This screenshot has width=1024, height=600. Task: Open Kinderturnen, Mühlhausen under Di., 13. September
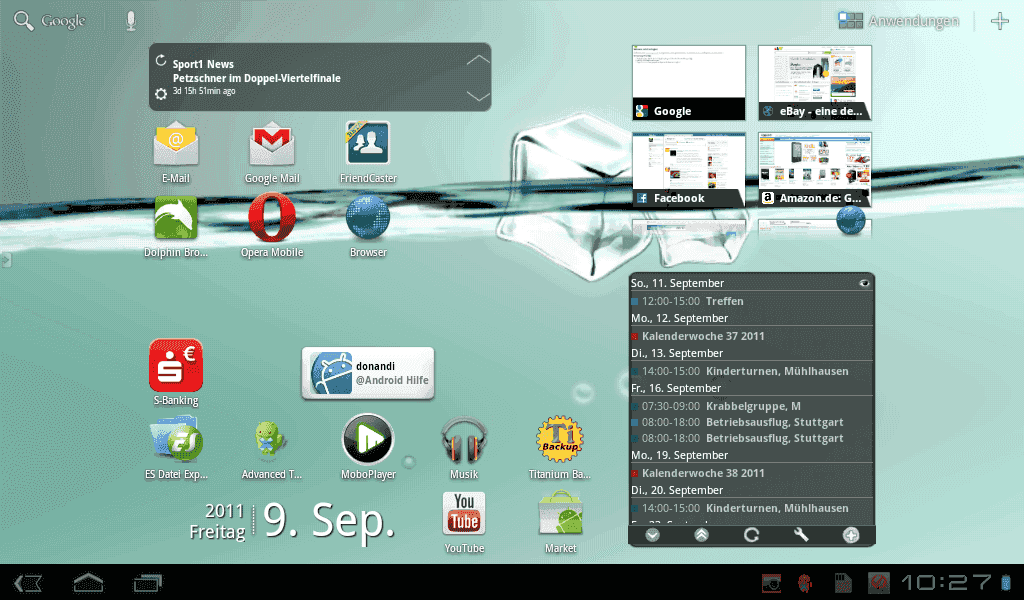point(752,371)
